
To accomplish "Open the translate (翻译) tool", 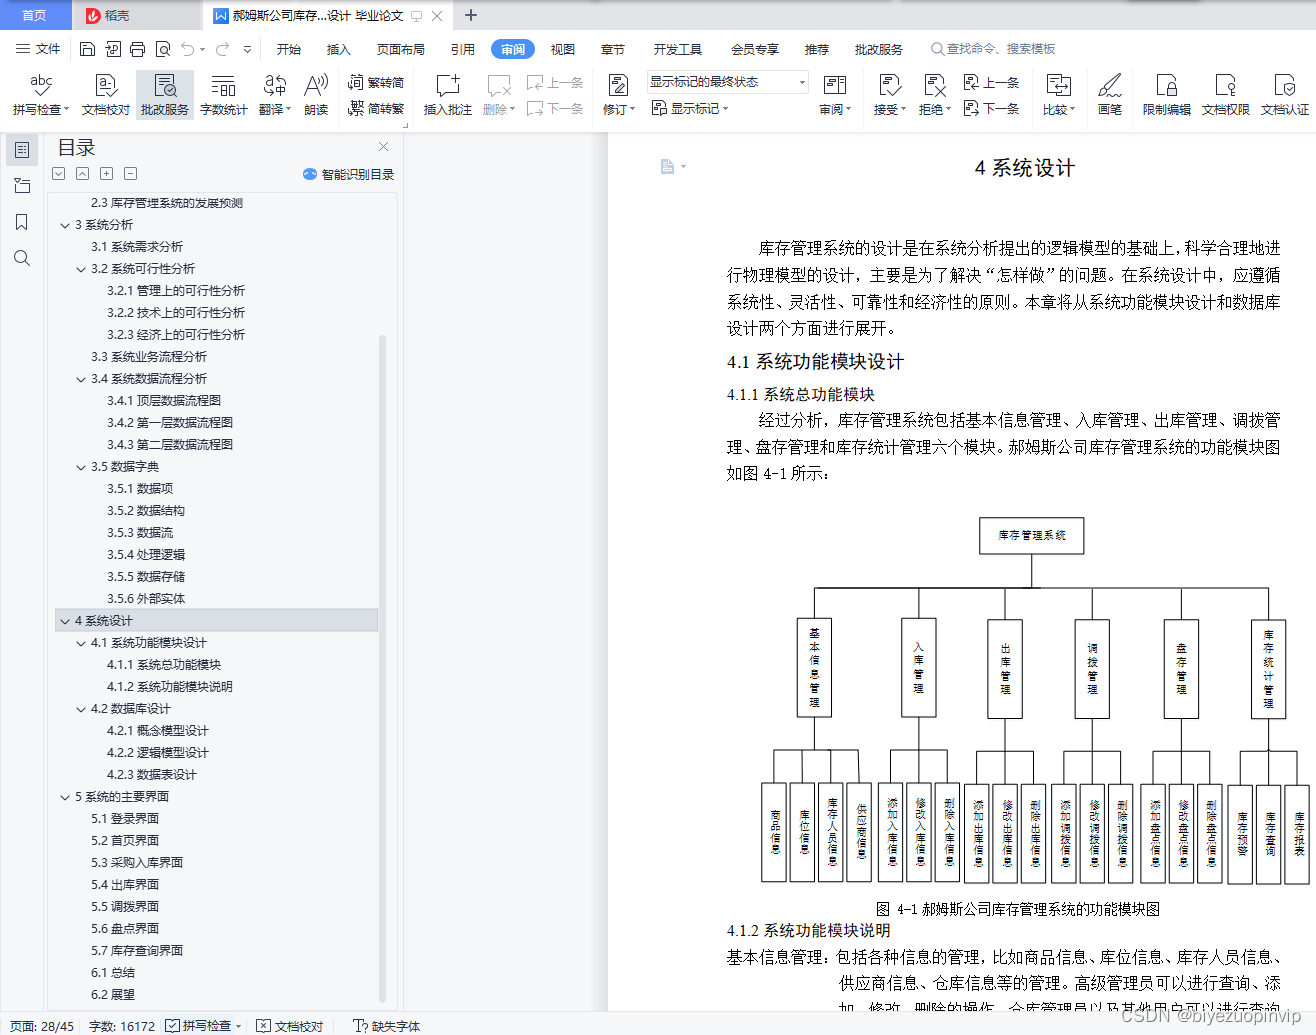I will point(274,95).
